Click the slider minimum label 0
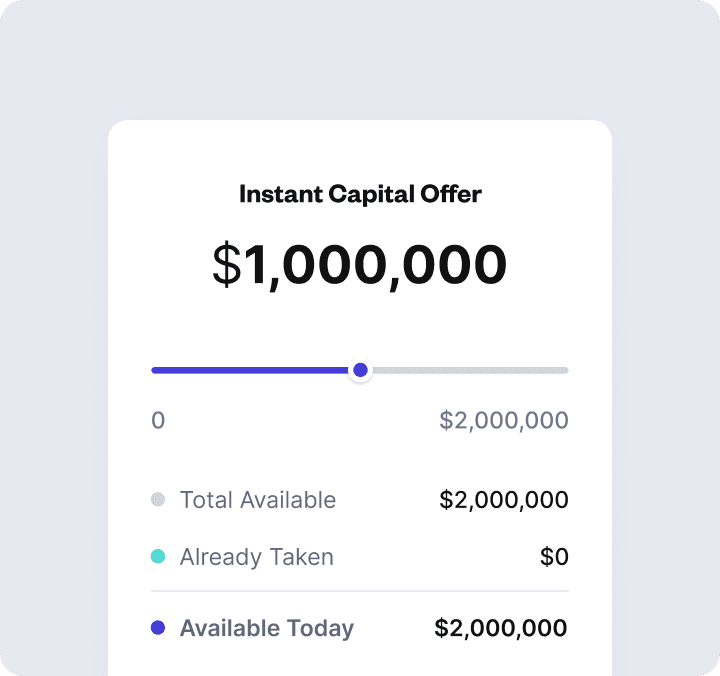This screenshot has height=676, width=720. (158, 421)
